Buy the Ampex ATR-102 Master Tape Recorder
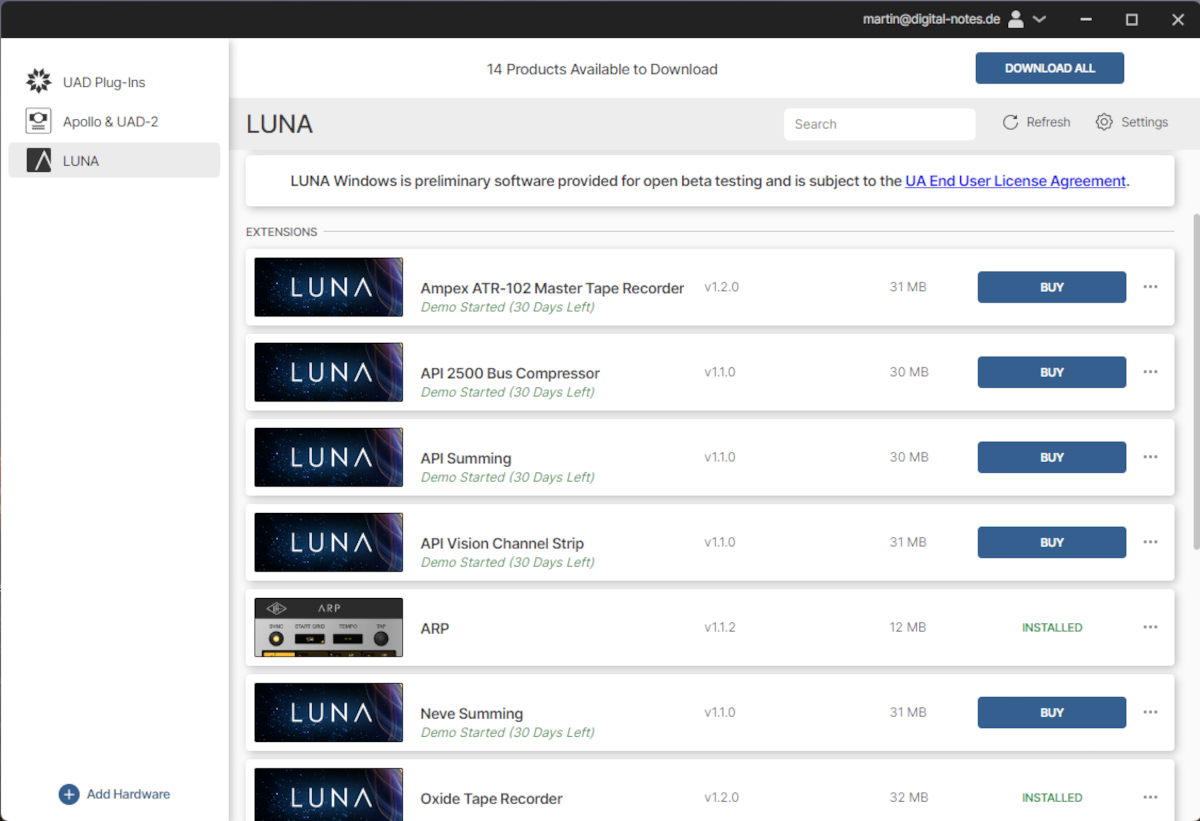The image size is (1200, 821). tap(1052, 287)
